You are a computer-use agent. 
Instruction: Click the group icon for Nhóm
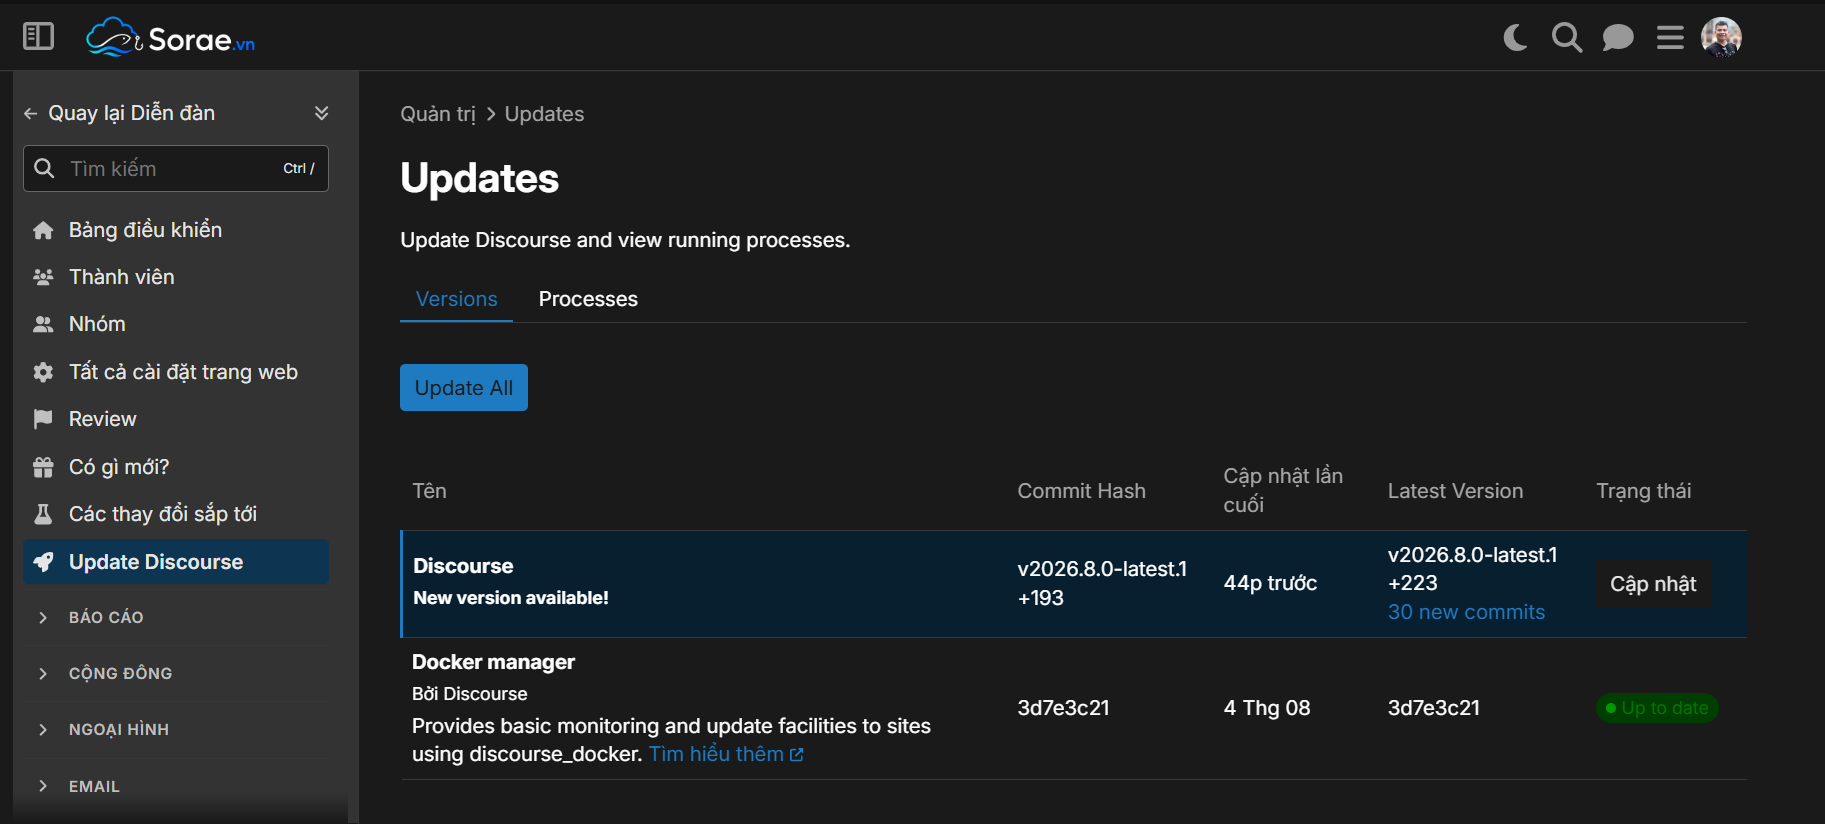click(x=43, y=324)
